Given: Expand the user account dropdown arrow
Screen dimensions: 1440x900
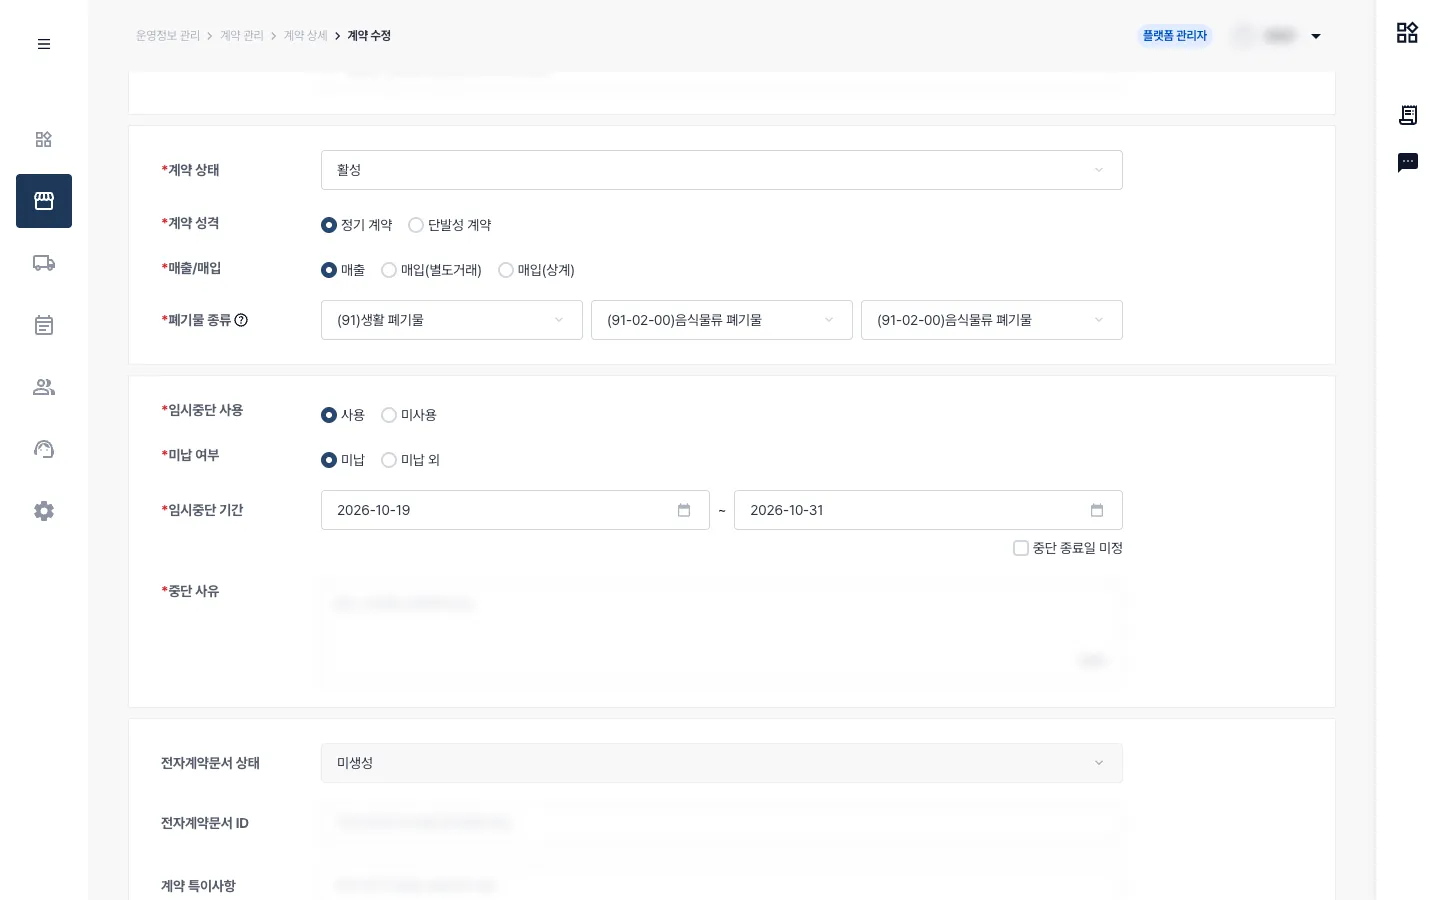Looking at the screenshot, I should 1316,36.
